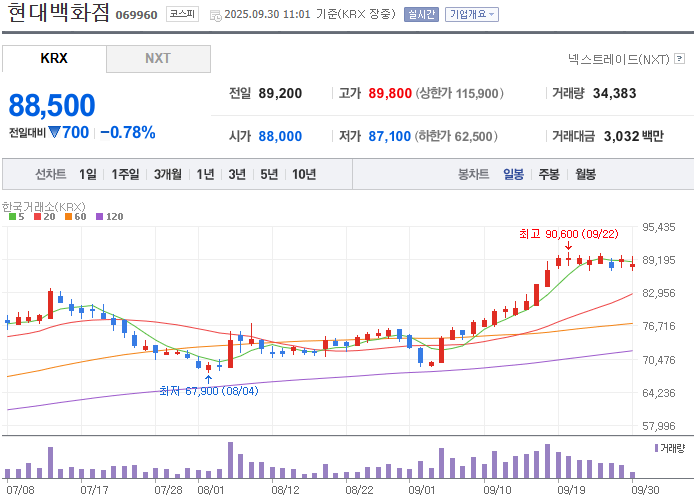Click the orange 60-day moving average legend
The width and height of the screenshot is (694, 496).
tap(75, 216)
